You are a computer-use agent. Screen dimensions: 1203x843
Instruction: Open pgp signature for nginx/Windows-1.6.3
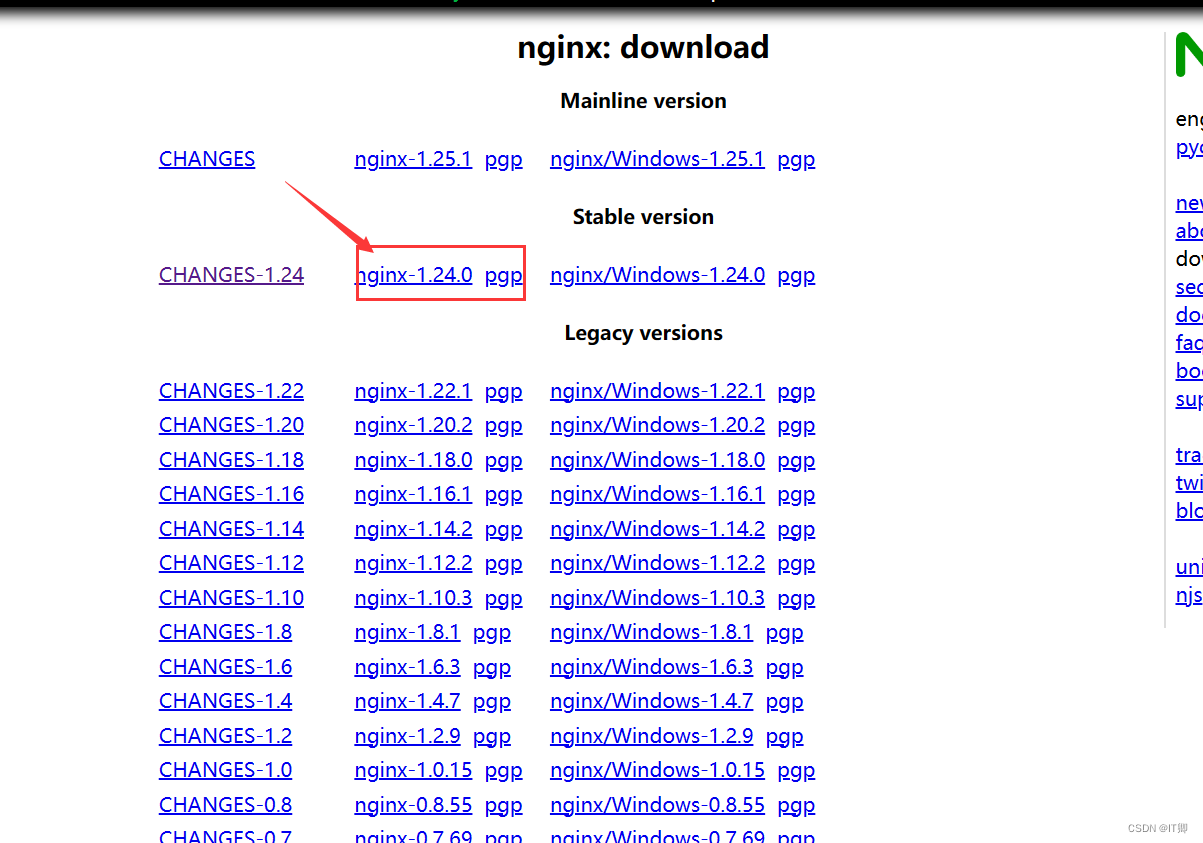click(785, 667)
